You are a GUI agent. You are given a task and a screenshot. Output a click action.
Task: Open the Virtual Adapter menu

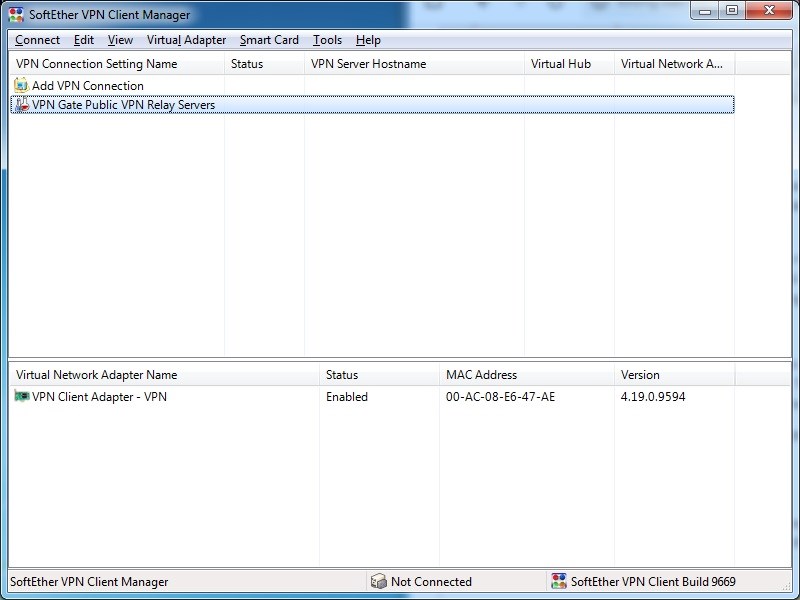(x=186, y=40)
